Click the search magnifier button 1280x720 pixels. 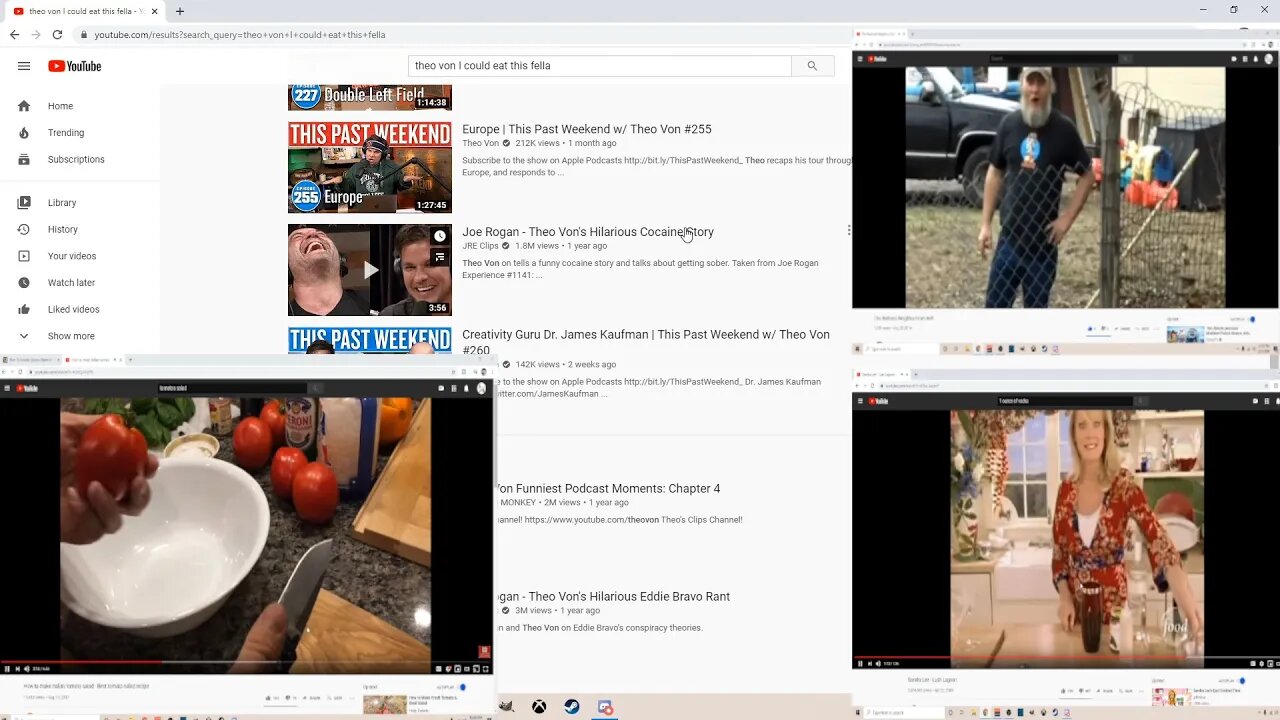812,66
